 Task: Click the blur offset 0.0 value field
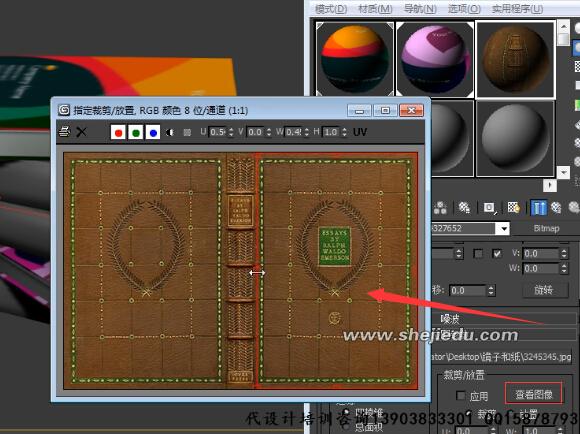[468, 290]
